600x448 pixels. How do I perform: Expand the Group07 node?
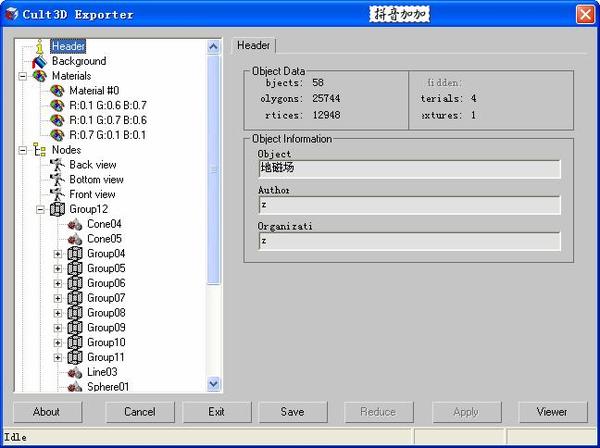pos(58,298)
